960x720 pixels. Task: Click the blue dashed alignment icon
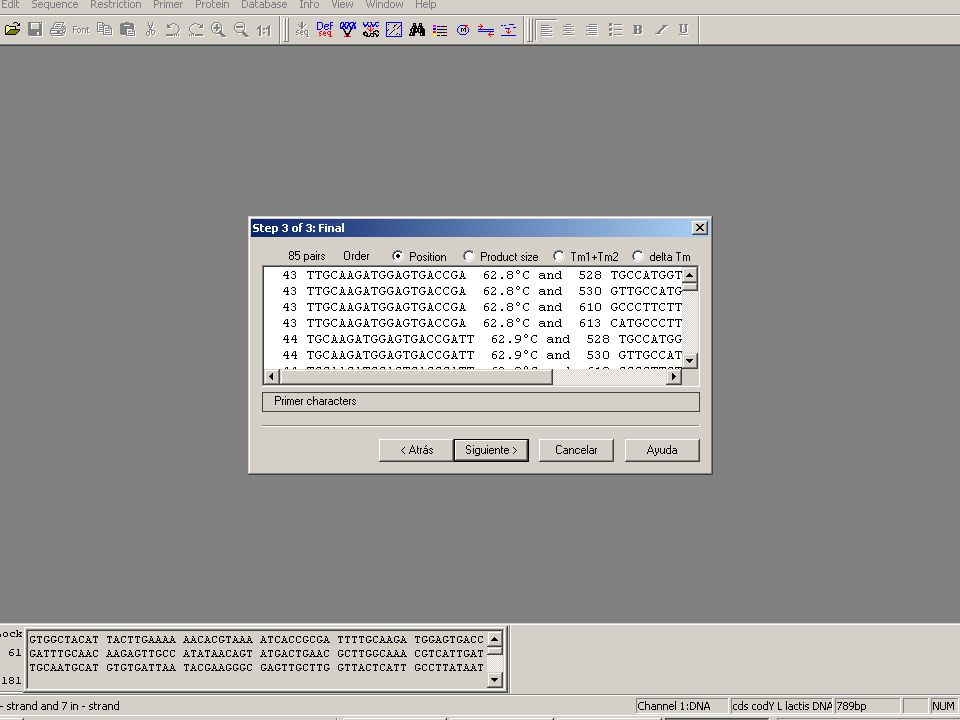point(508,29)
